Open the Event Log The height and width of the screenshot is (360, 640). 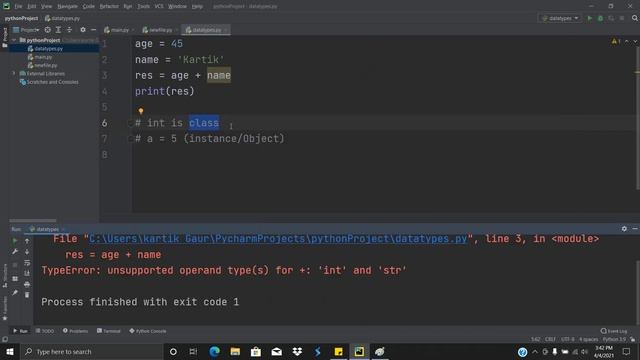click(x=614, y=331)
